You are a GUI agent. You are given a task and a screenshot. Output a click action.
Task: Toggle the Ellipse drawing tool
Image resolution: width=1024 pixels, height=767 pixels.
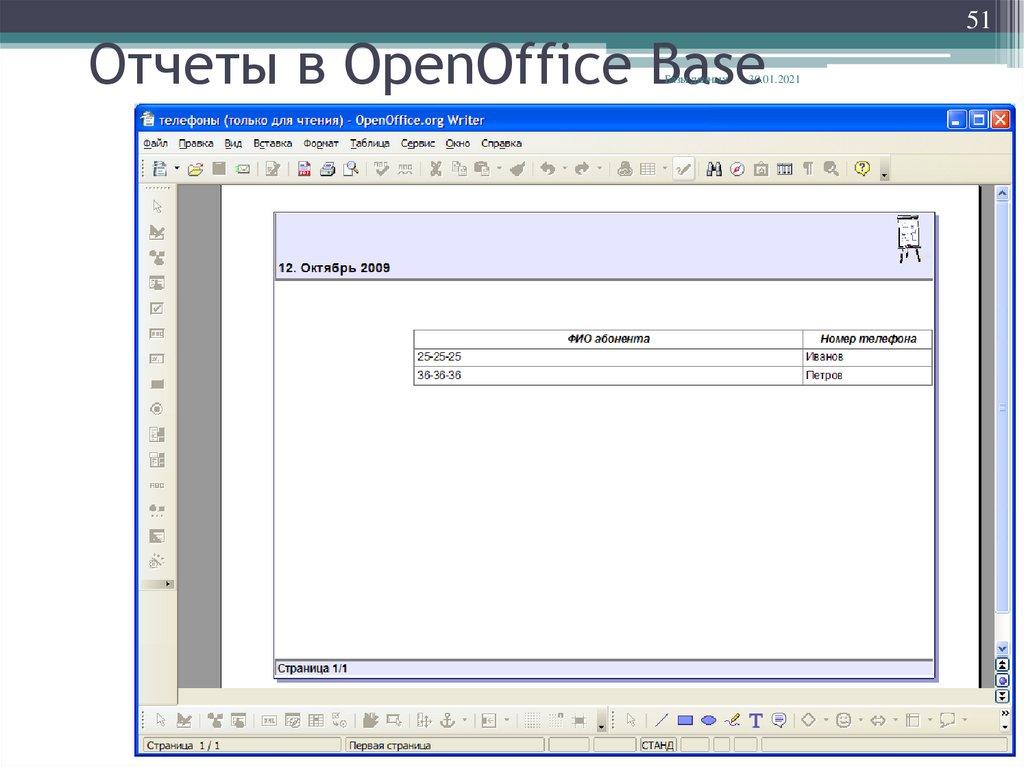[x=708, y=719]
